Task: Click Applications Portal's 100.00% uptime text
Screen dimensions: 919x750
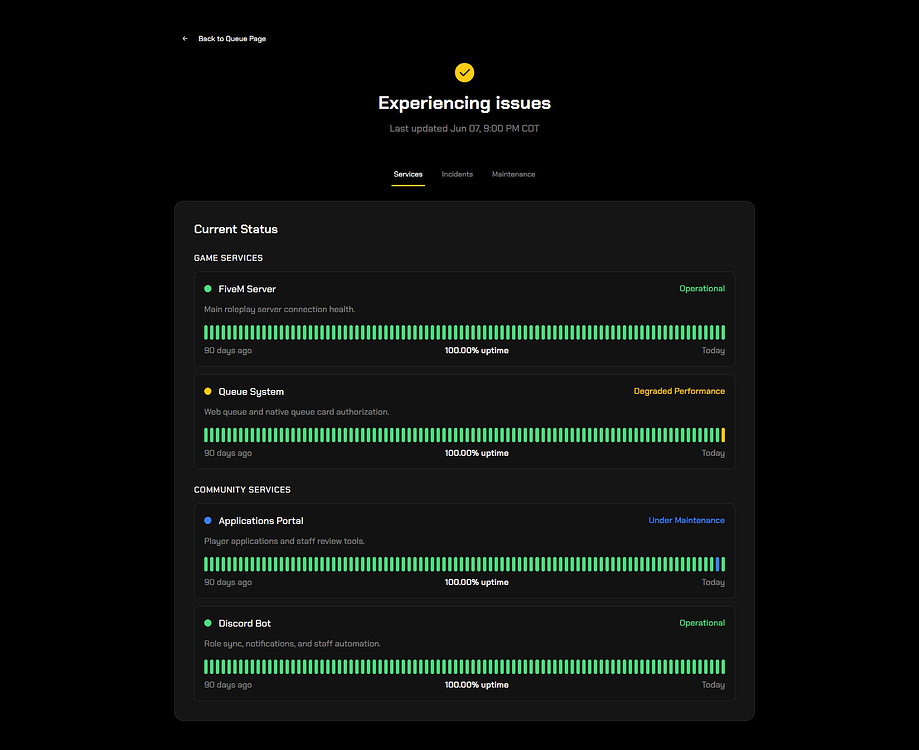Action: coord(476,582)
